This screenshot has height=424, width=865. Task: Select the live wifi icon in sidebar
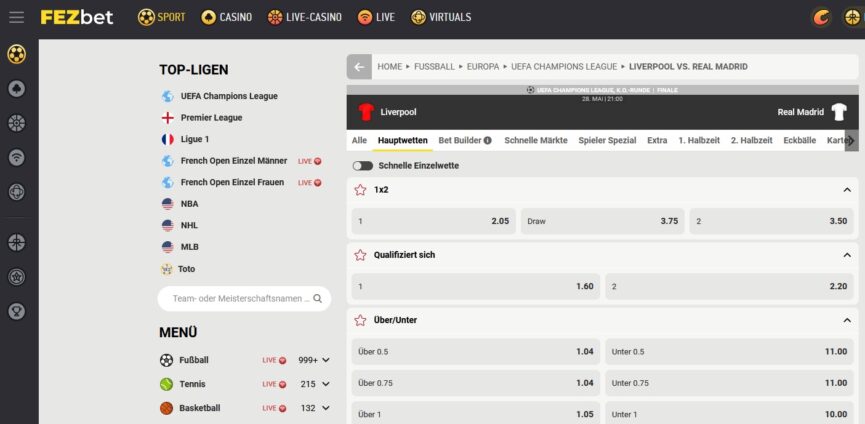coord(17,158)
